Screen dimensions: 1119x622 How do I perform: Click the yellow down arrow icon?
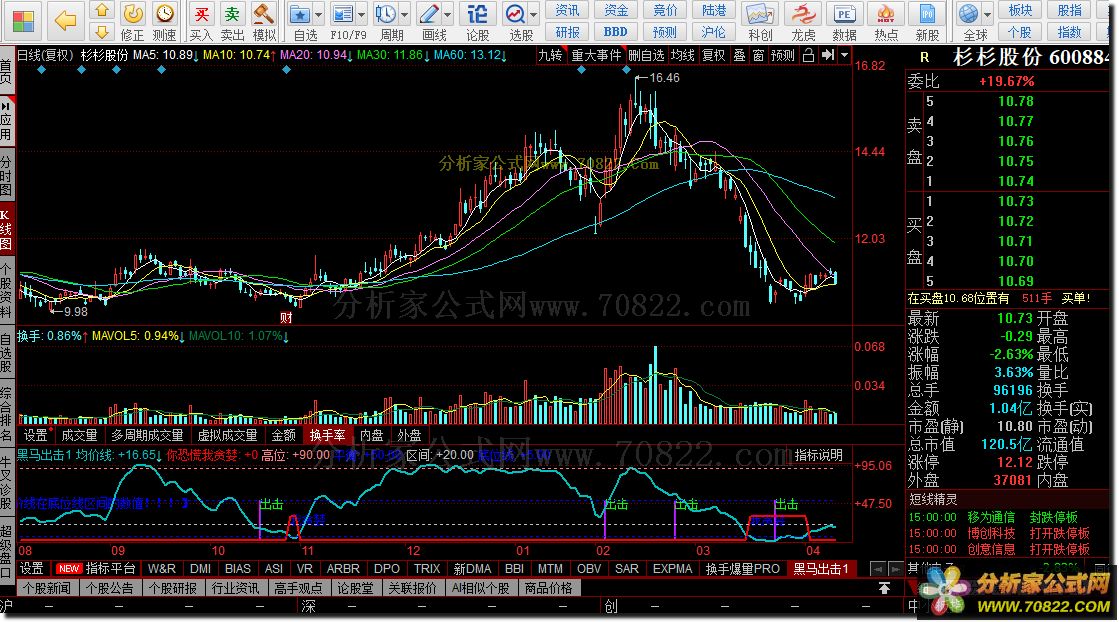coord(101,31)
